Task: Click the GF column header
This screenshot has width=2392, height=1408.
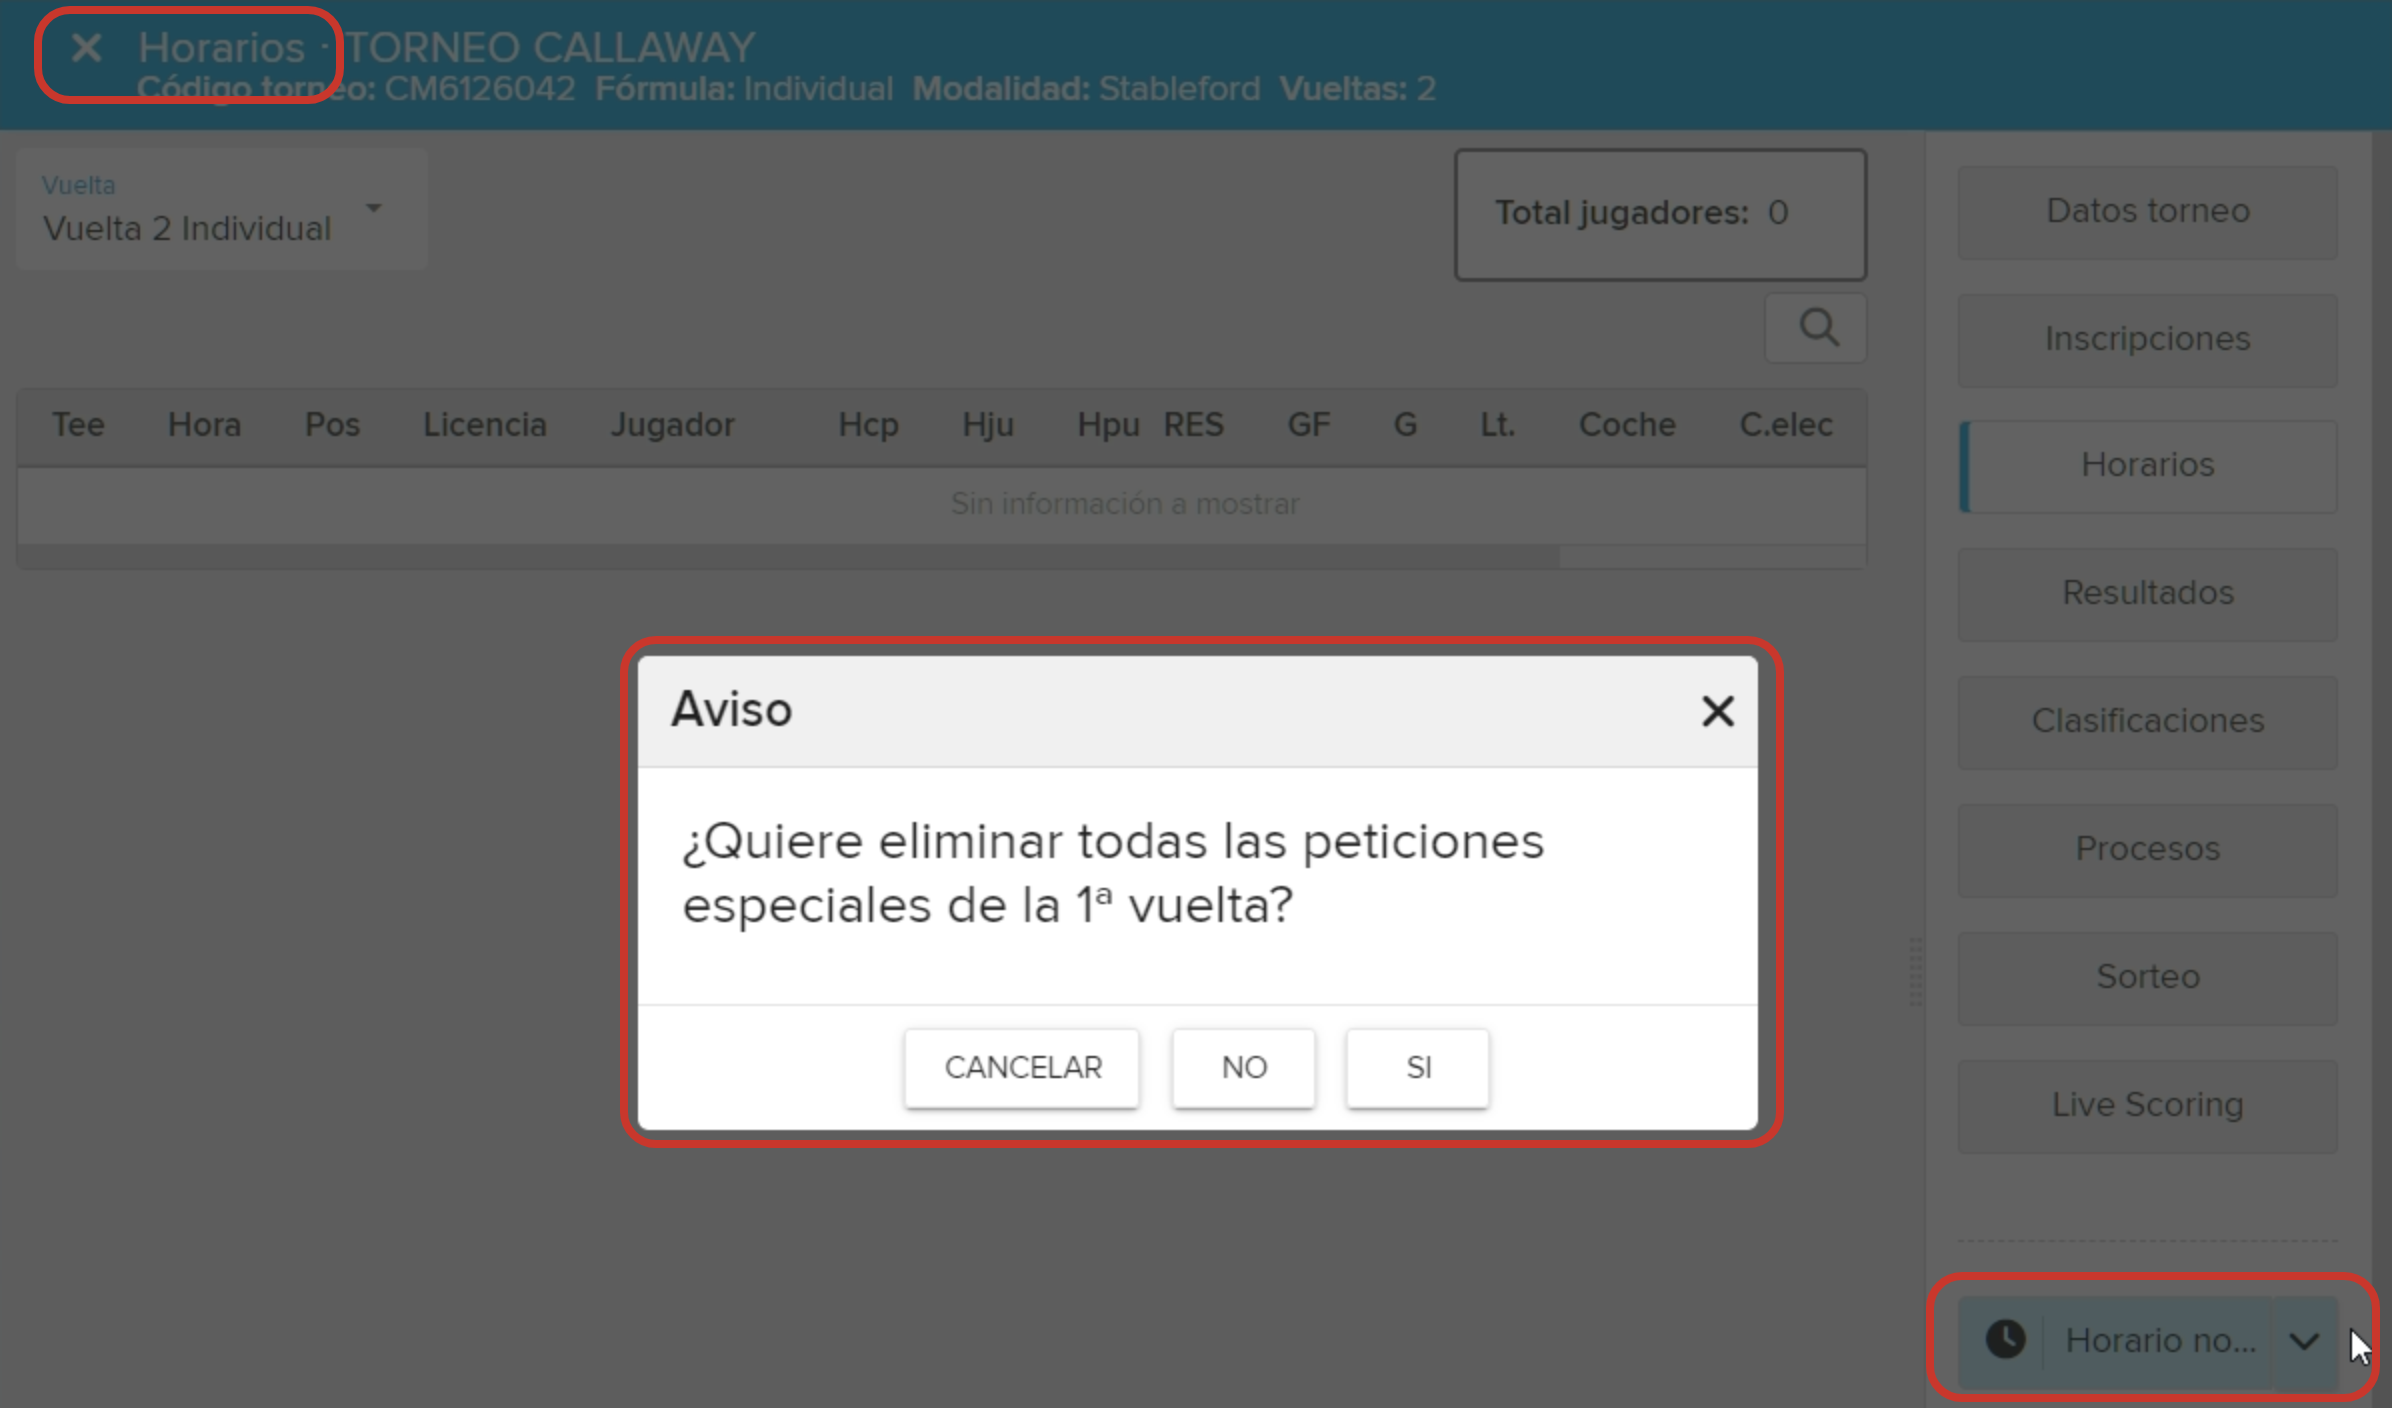Action: point(1308,425)
